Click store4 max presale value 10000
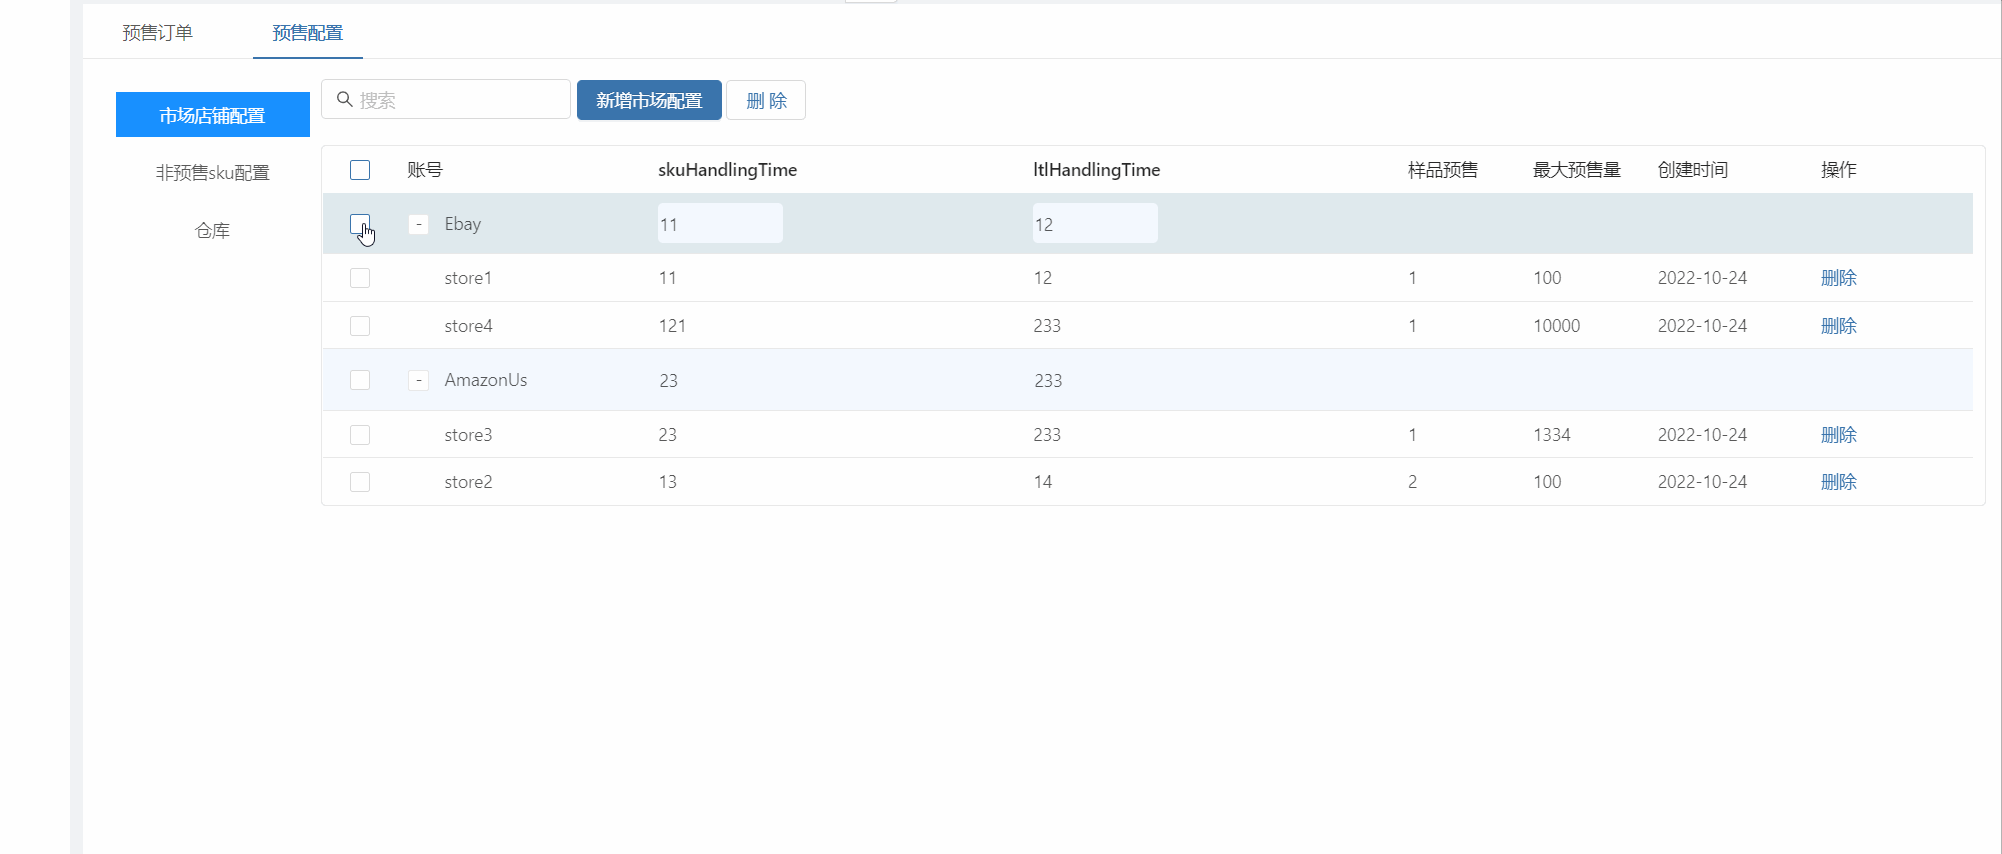Screen dimensions: 2002x854 click(x=1557, y=326)
